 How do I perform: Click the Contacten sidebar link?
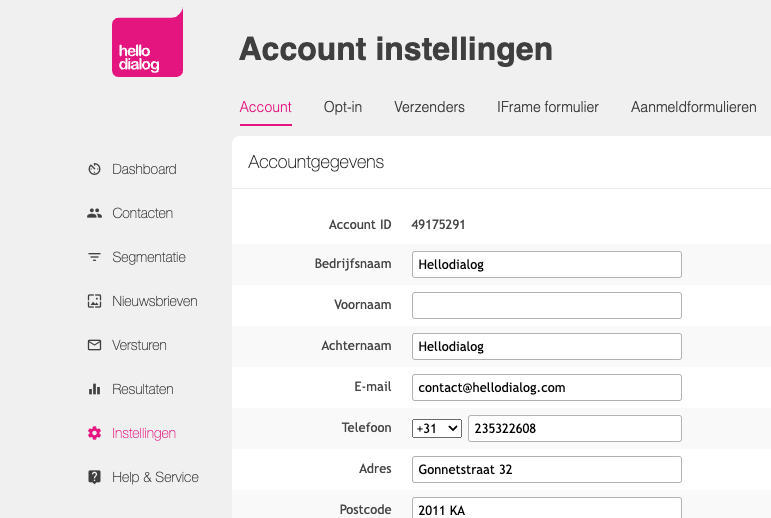[x=143, y=213]
